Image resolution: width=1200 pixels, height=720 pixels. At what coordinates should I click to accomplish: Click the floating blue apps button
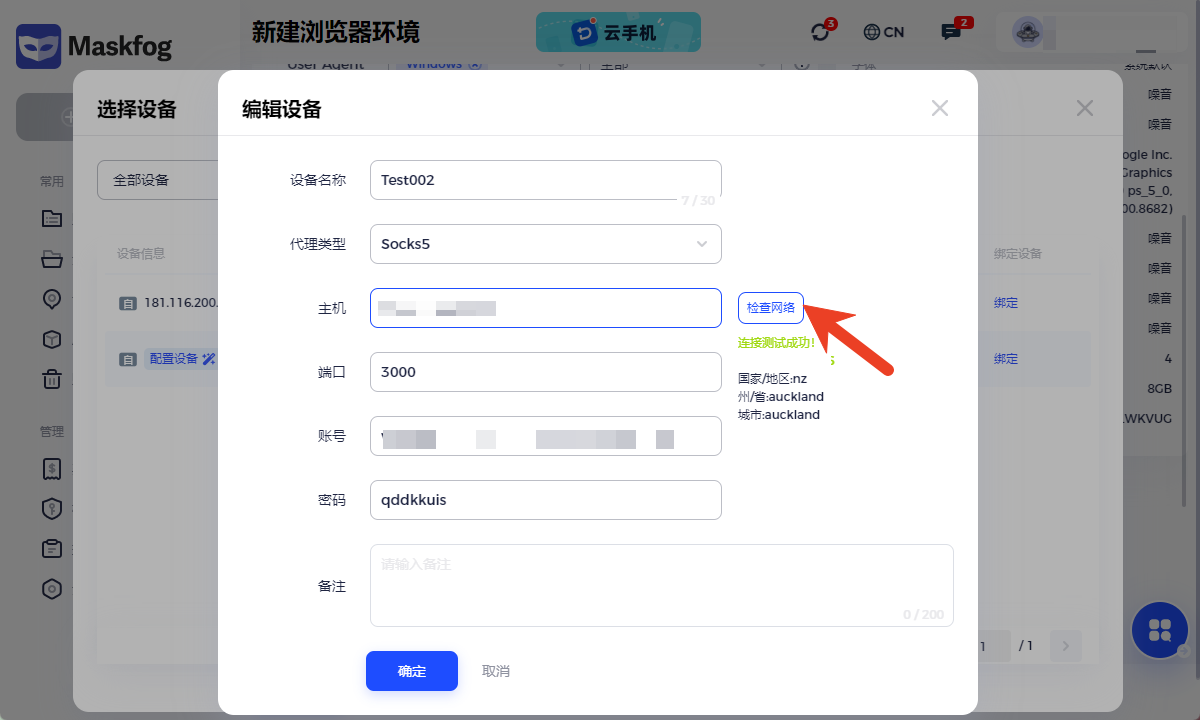click(x=1159, y=630)
